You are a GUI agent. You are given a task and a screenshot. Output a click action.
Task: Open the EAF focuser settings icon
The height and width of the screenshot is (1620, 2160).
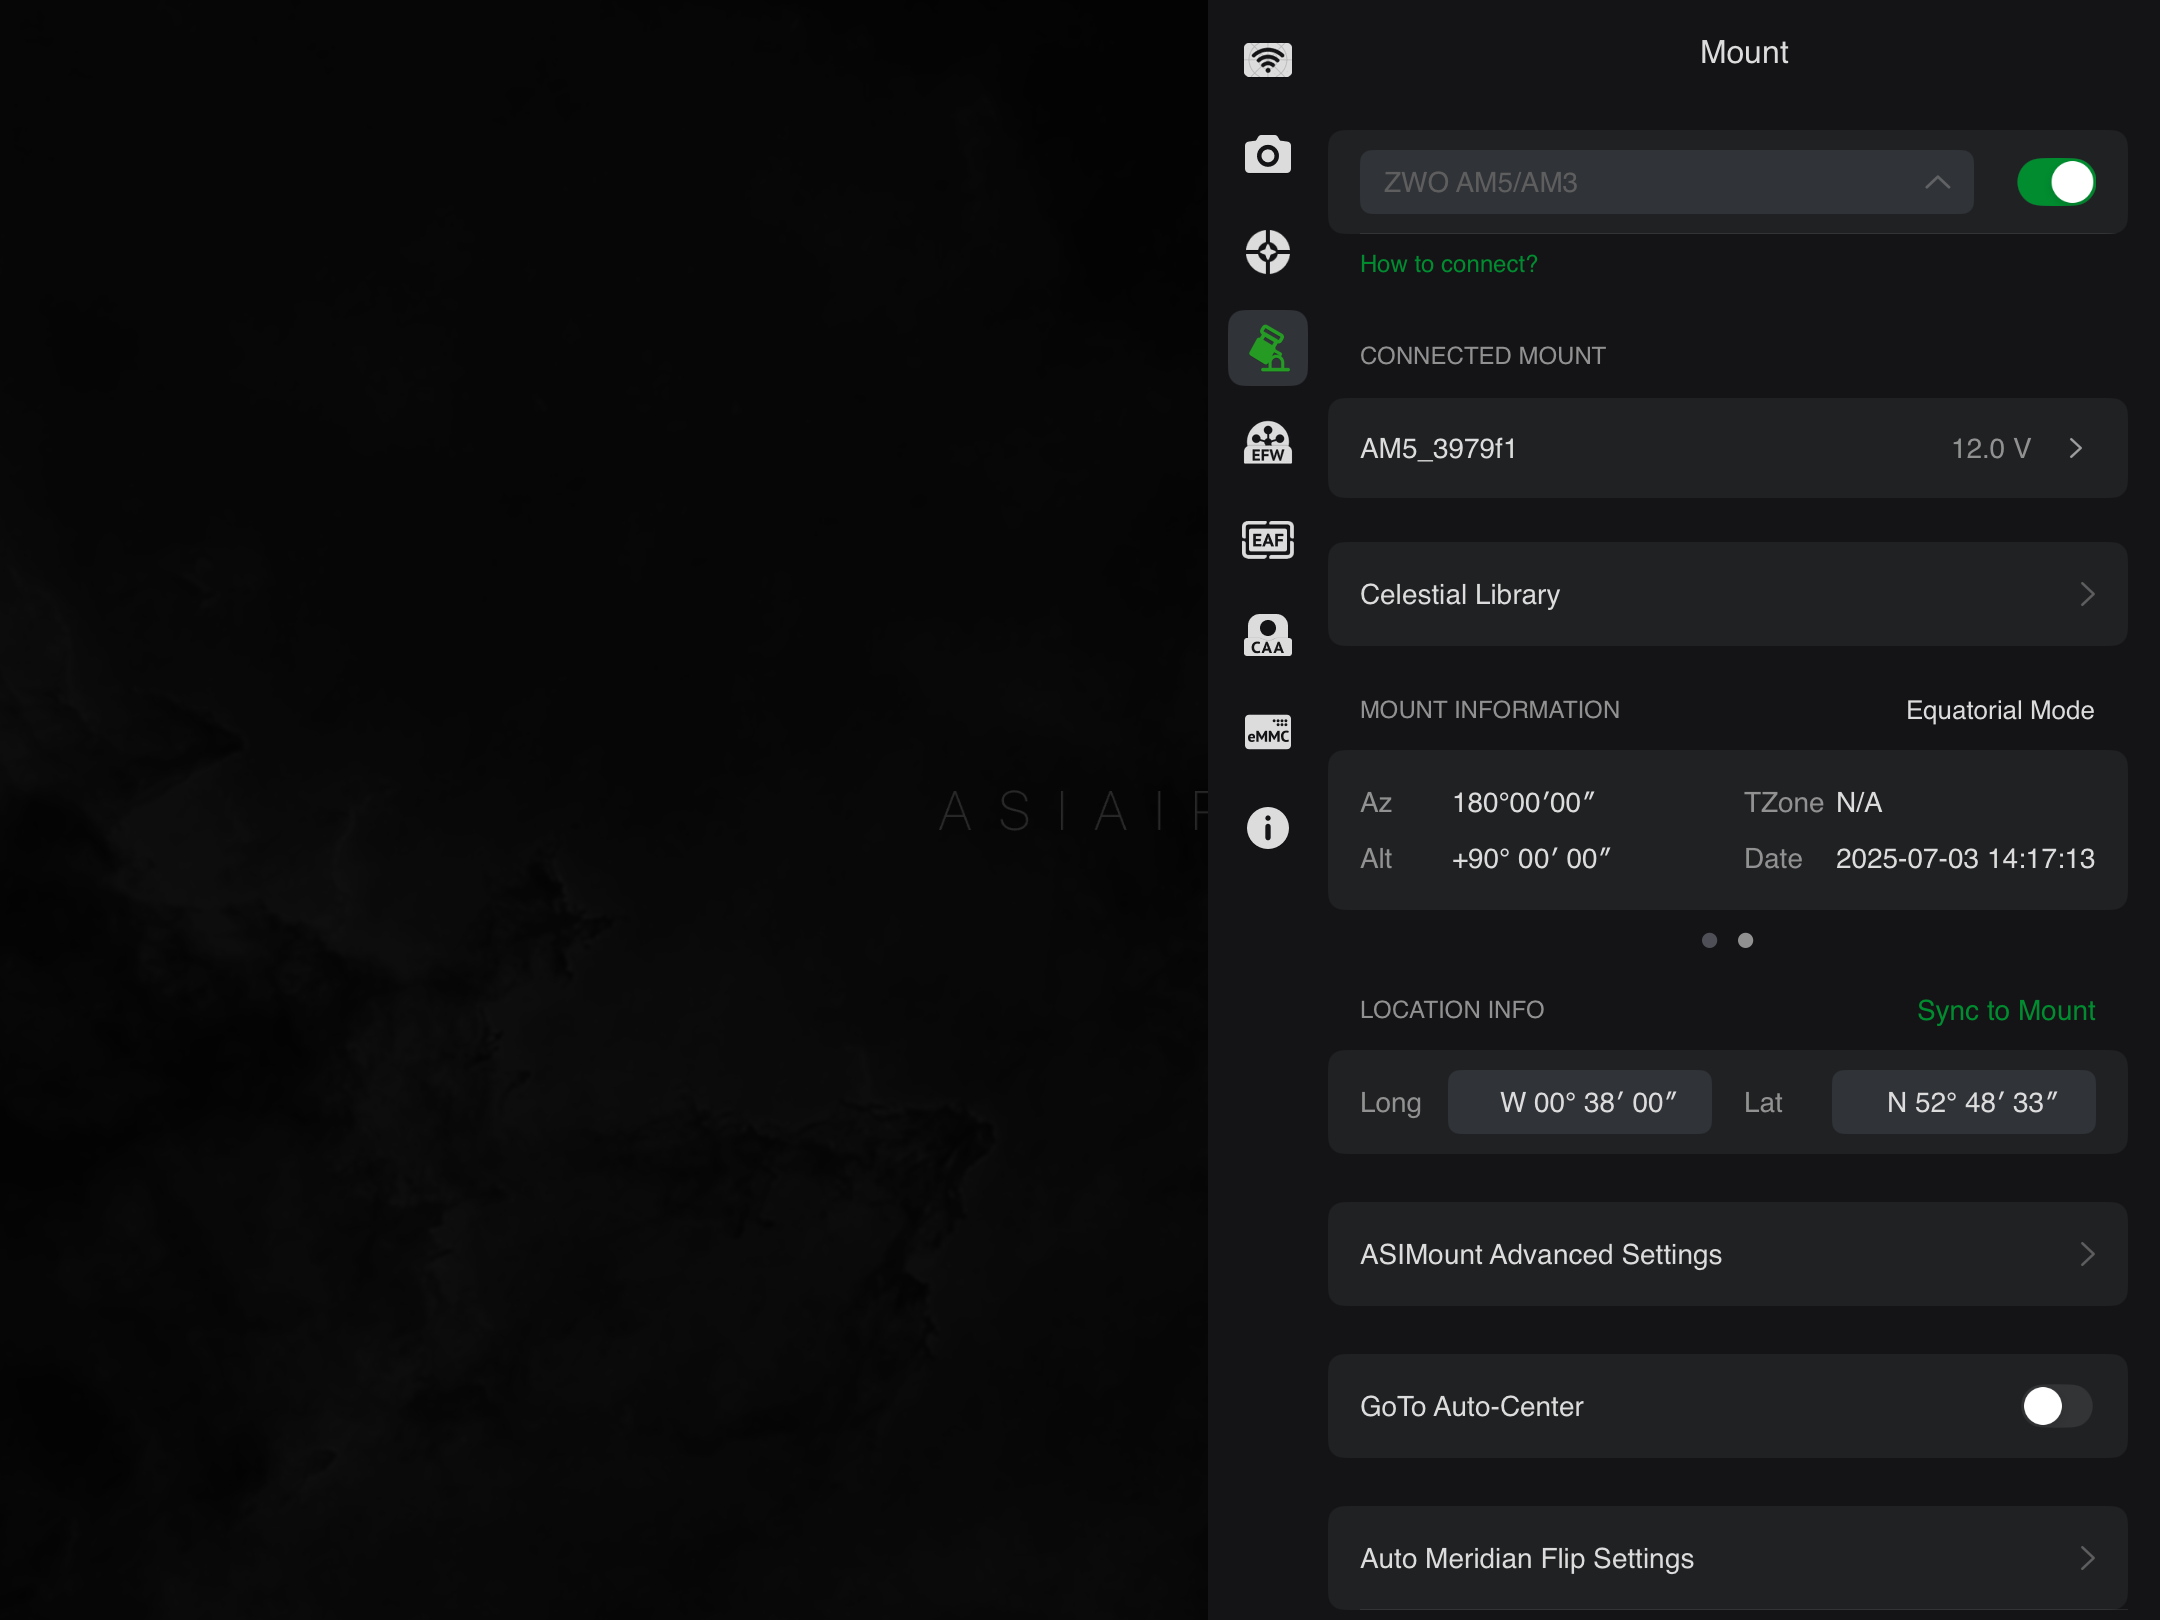pyautogui.click(x=1267, y=540)
